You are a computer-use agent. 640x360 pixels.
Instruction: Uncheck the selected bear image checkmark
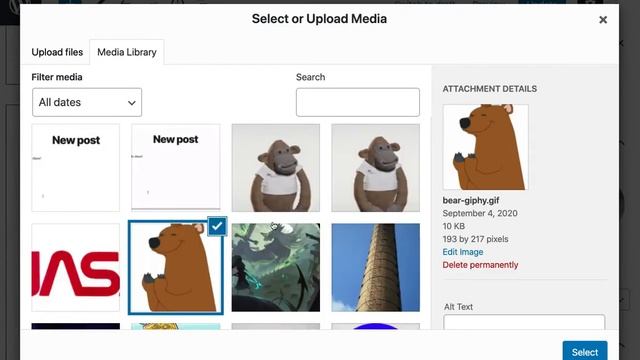217,227
